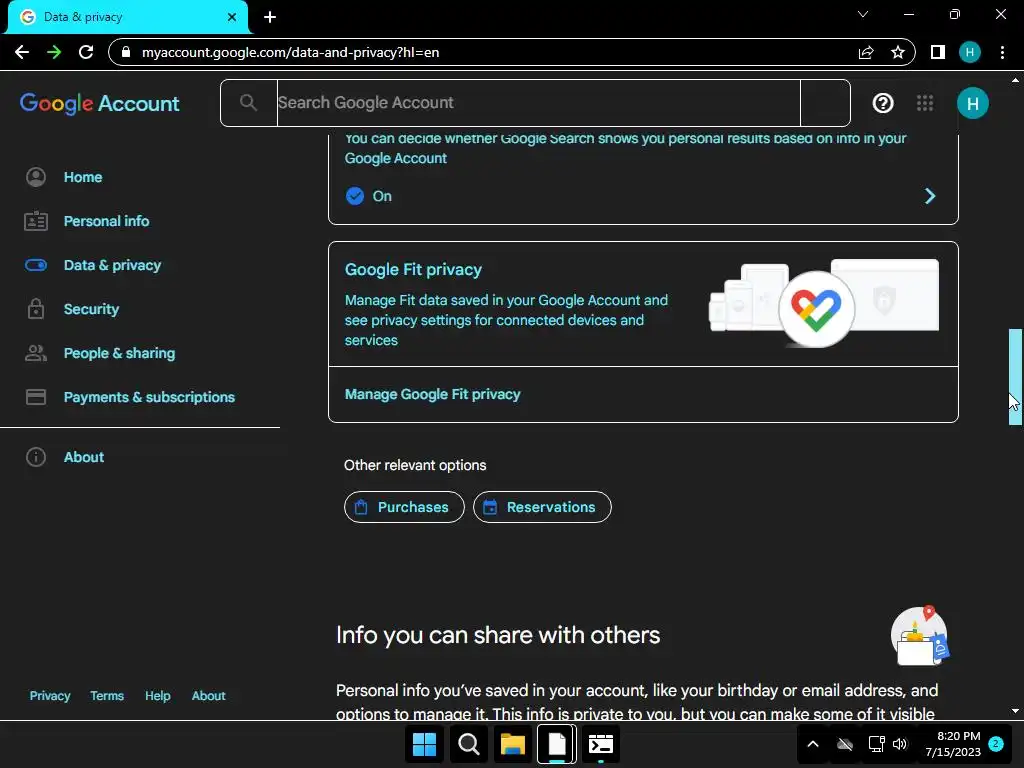
Task: Open the tab search dropdown arrow
Action: click(863, 14)
